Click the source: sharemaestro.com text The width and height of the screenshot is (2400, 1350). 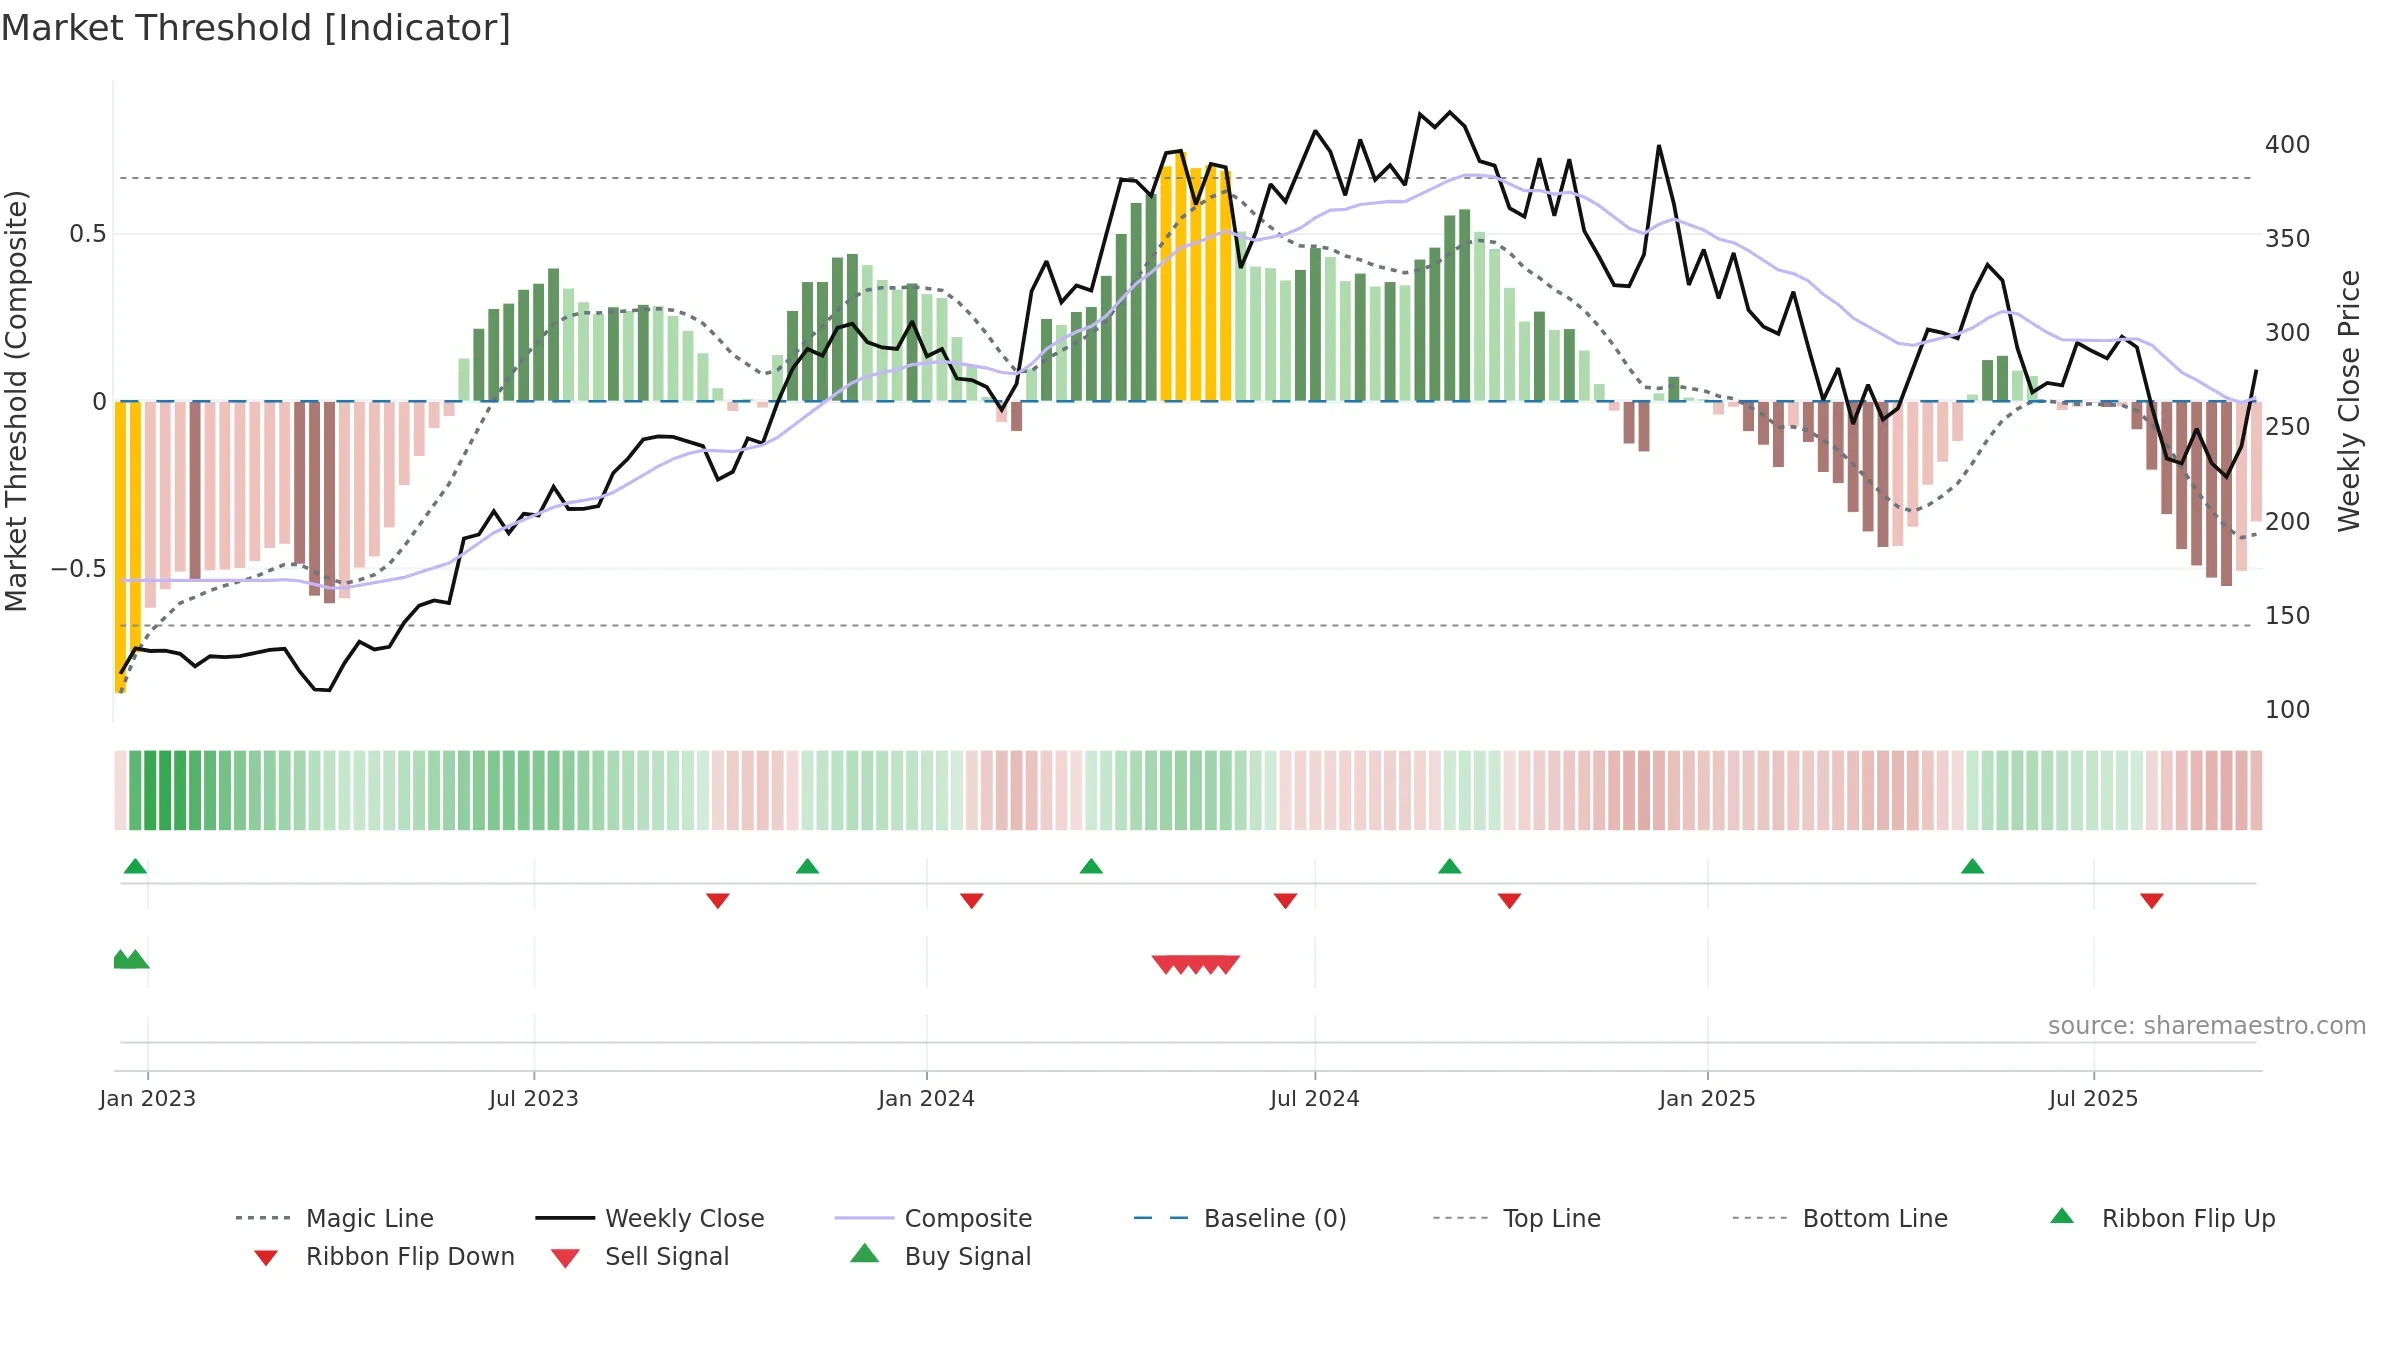(x=2207, y=1026)
